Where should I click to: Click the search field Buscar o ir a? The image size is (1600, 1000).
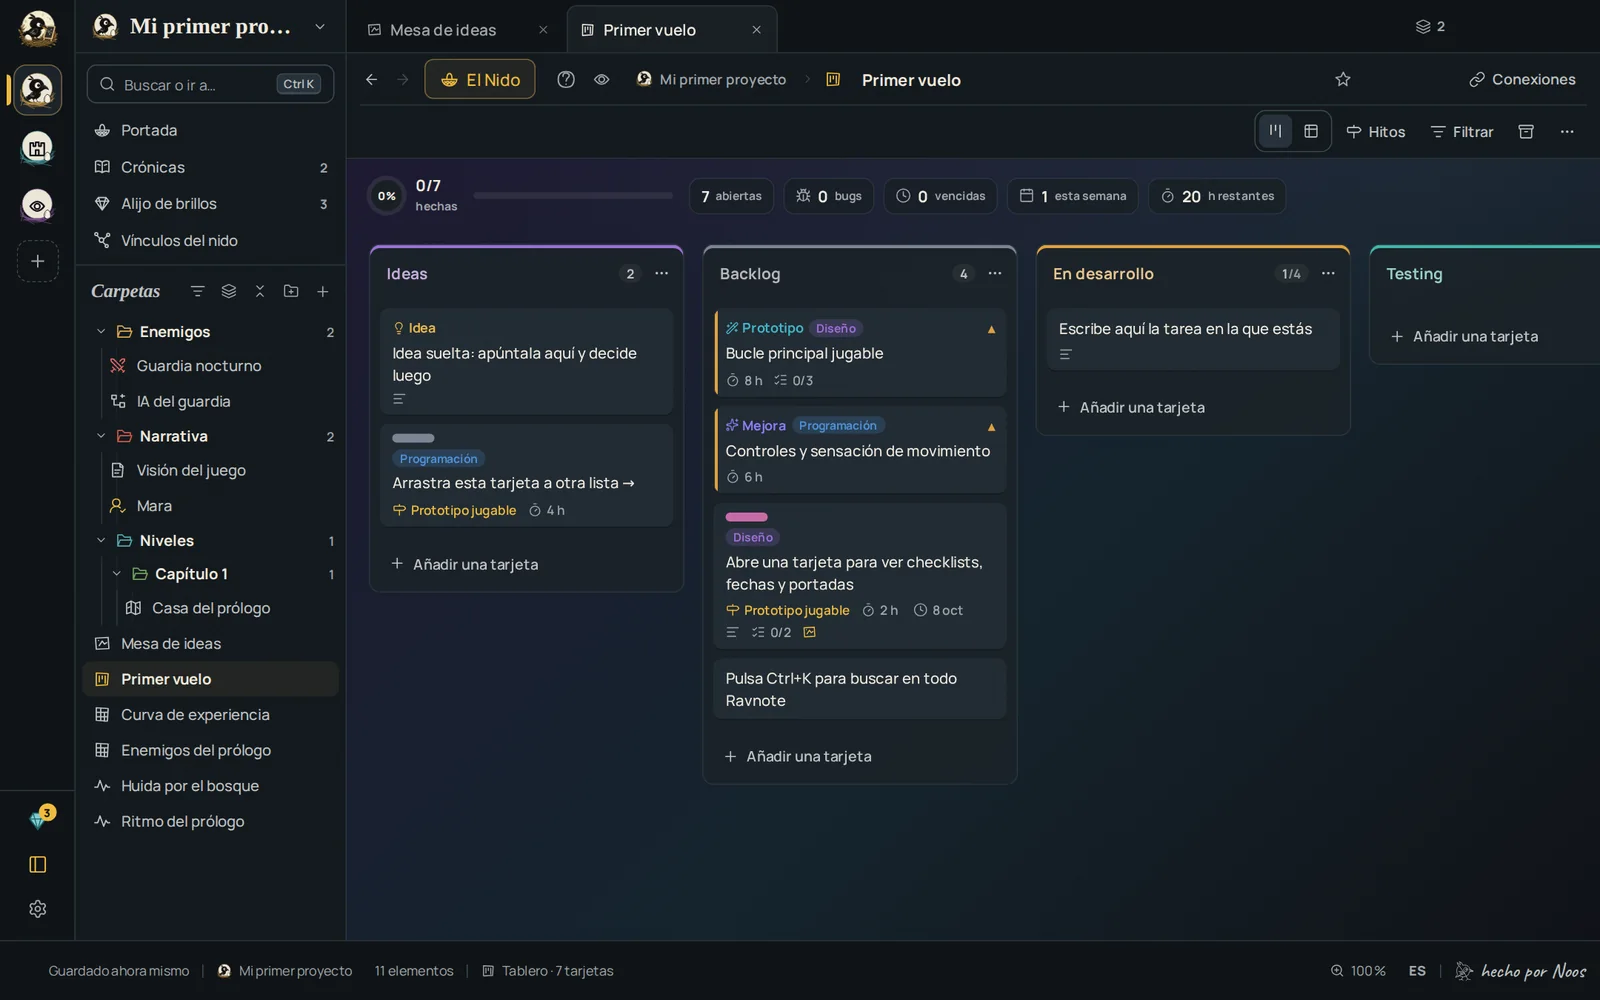pos(210,84)
